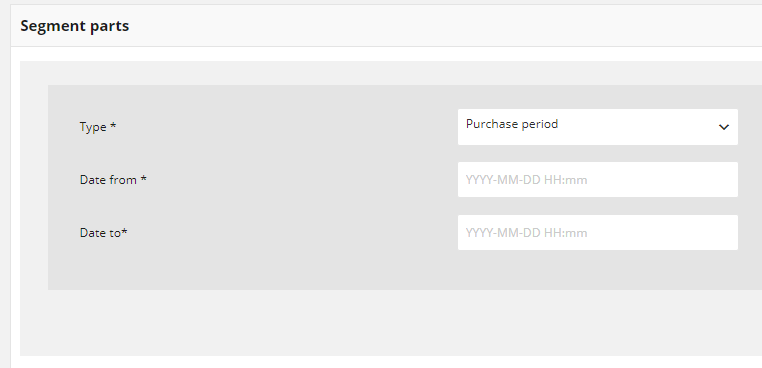This screenshot has height=368, width=762.
Task: Focus the second YYYY-MM-DD HH:mm placeholder field
Action: [598, 232]
